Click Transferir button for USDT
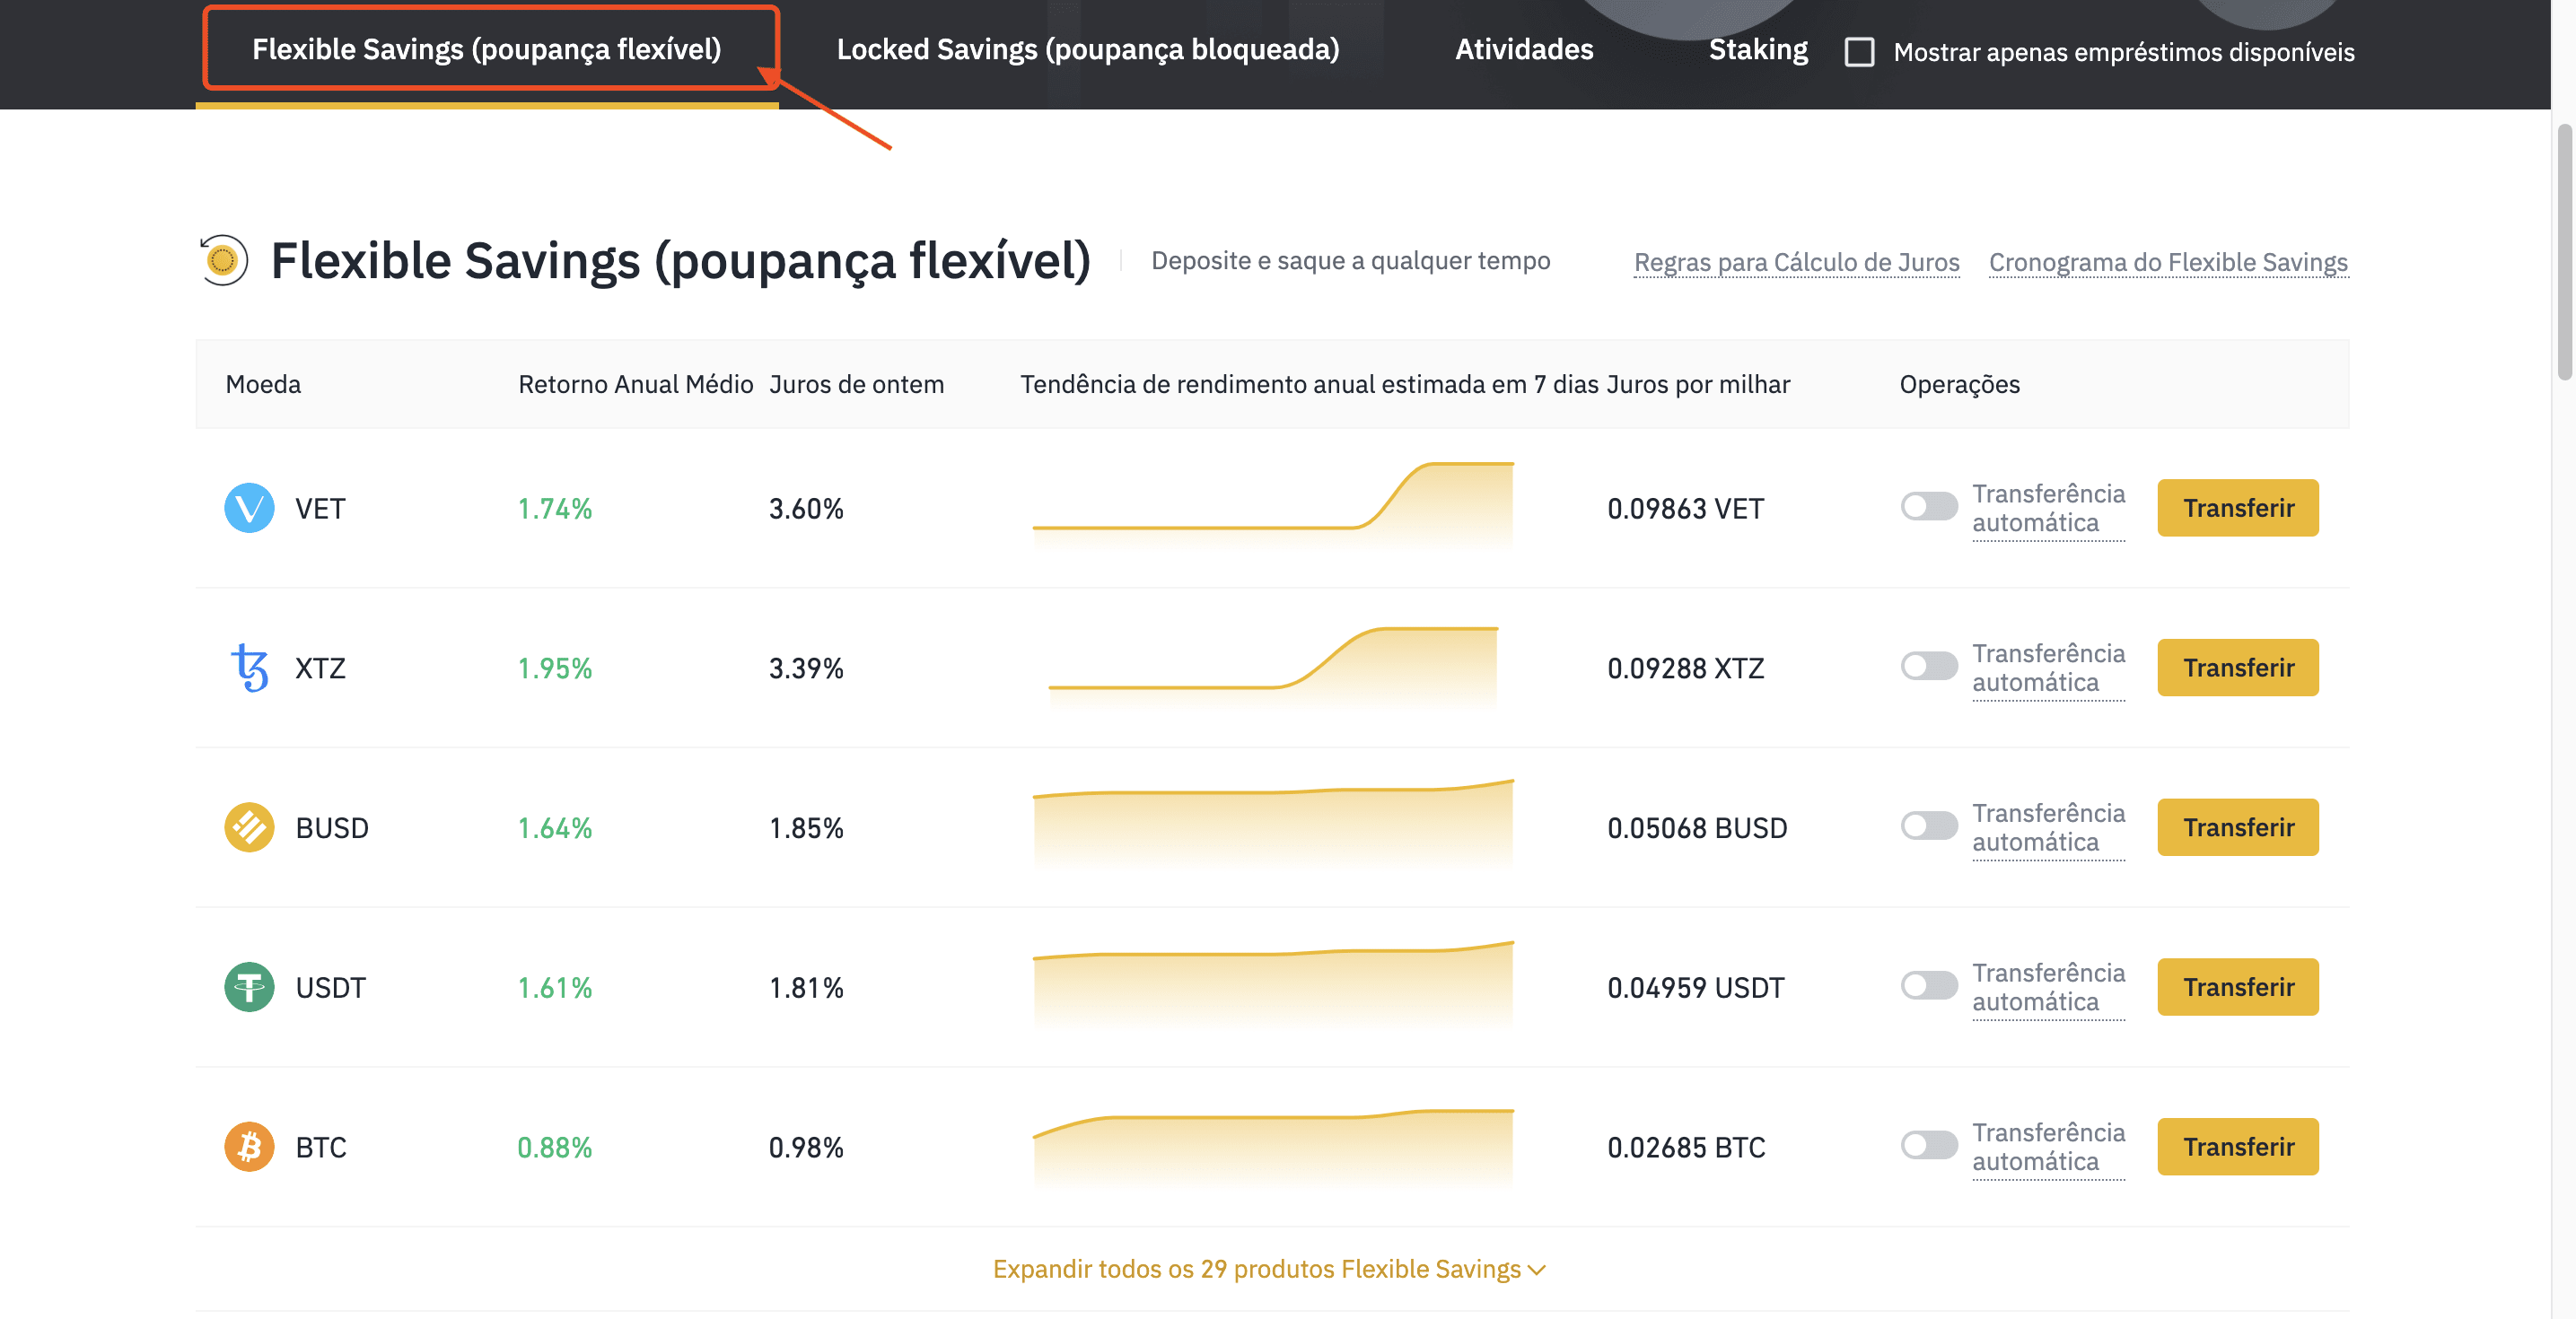Viewport: 2576px width, 1319px height. 2238,987
